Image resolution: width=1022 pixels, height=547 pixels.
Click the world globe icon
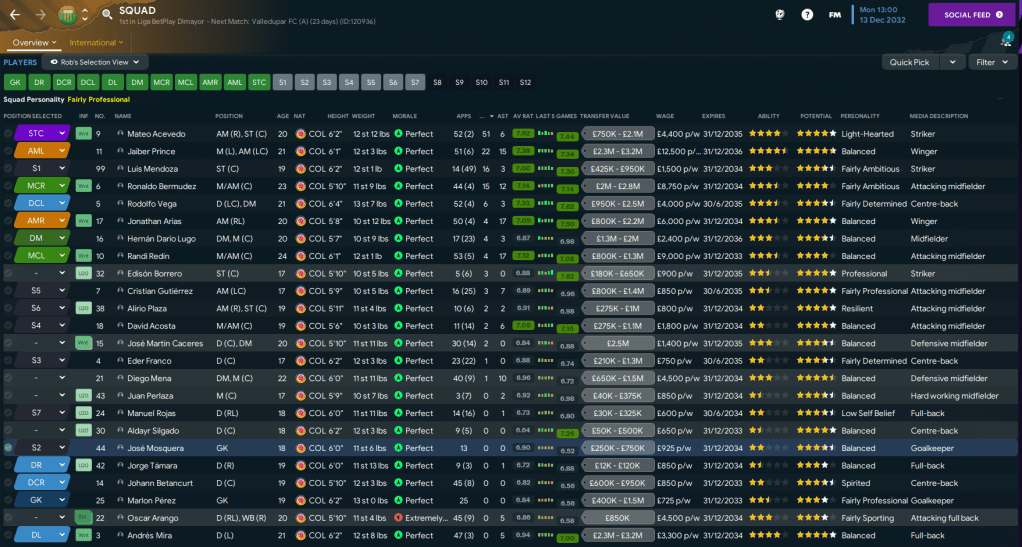pyautogui.click(x=780, y=15)
